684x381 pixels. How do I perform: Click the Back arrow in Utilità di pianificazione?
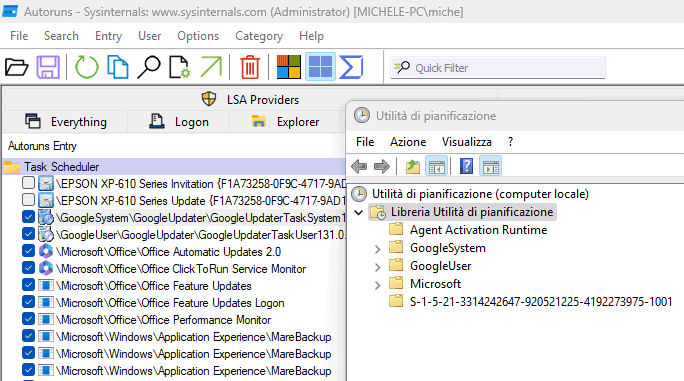click(359, 166)
